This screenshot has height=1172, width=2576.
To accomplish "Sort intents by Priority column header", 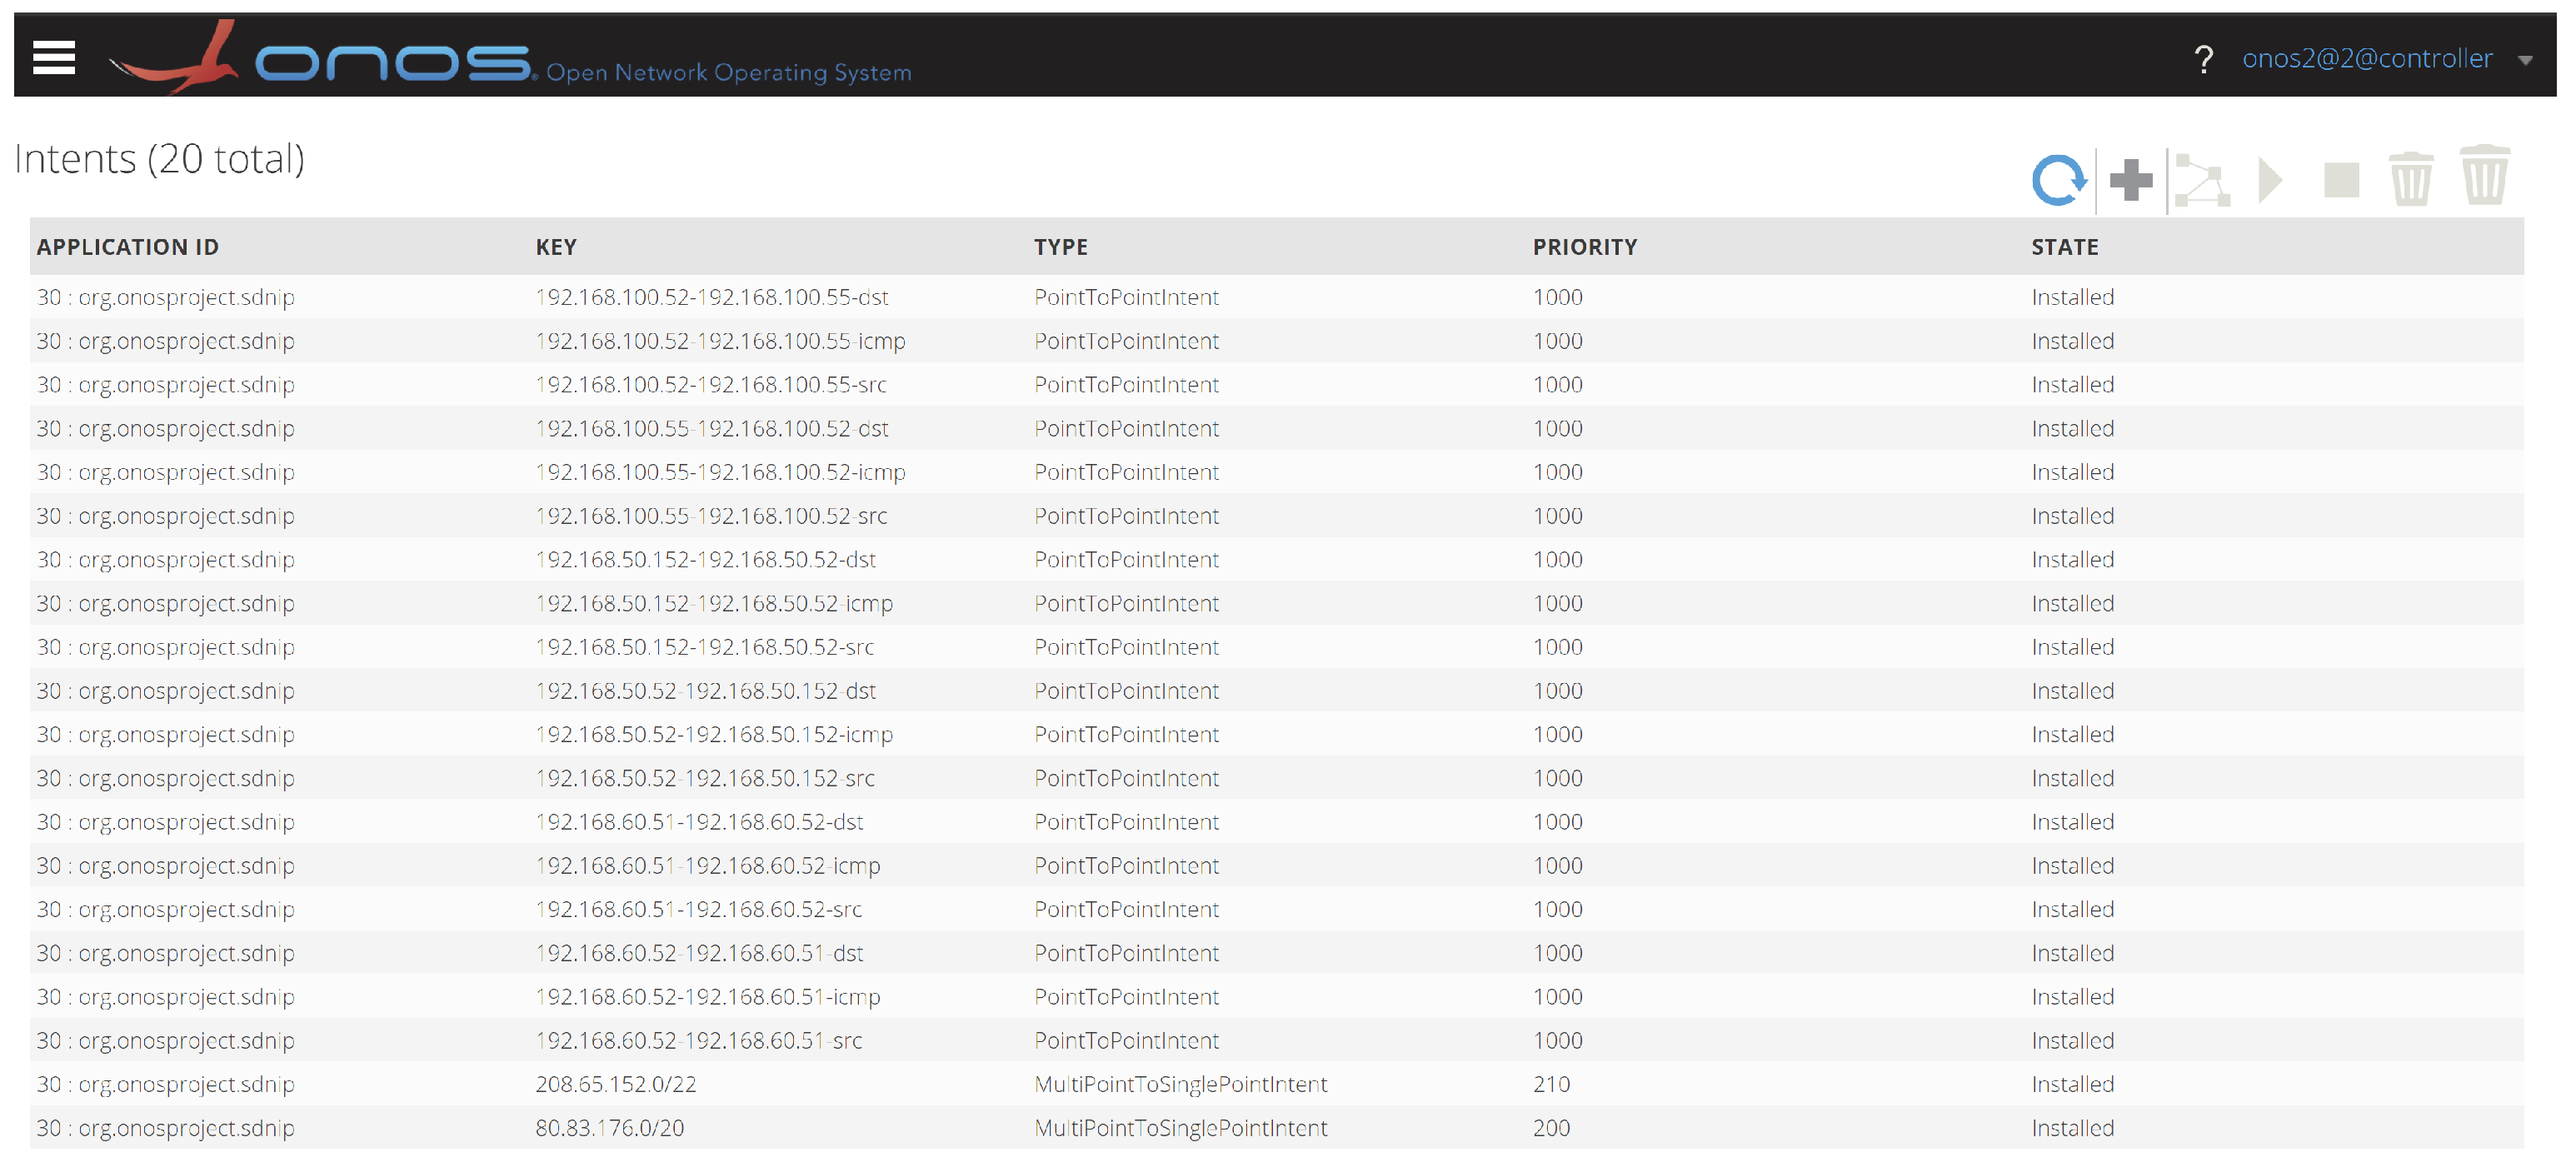I will (x=1585, y=247).
